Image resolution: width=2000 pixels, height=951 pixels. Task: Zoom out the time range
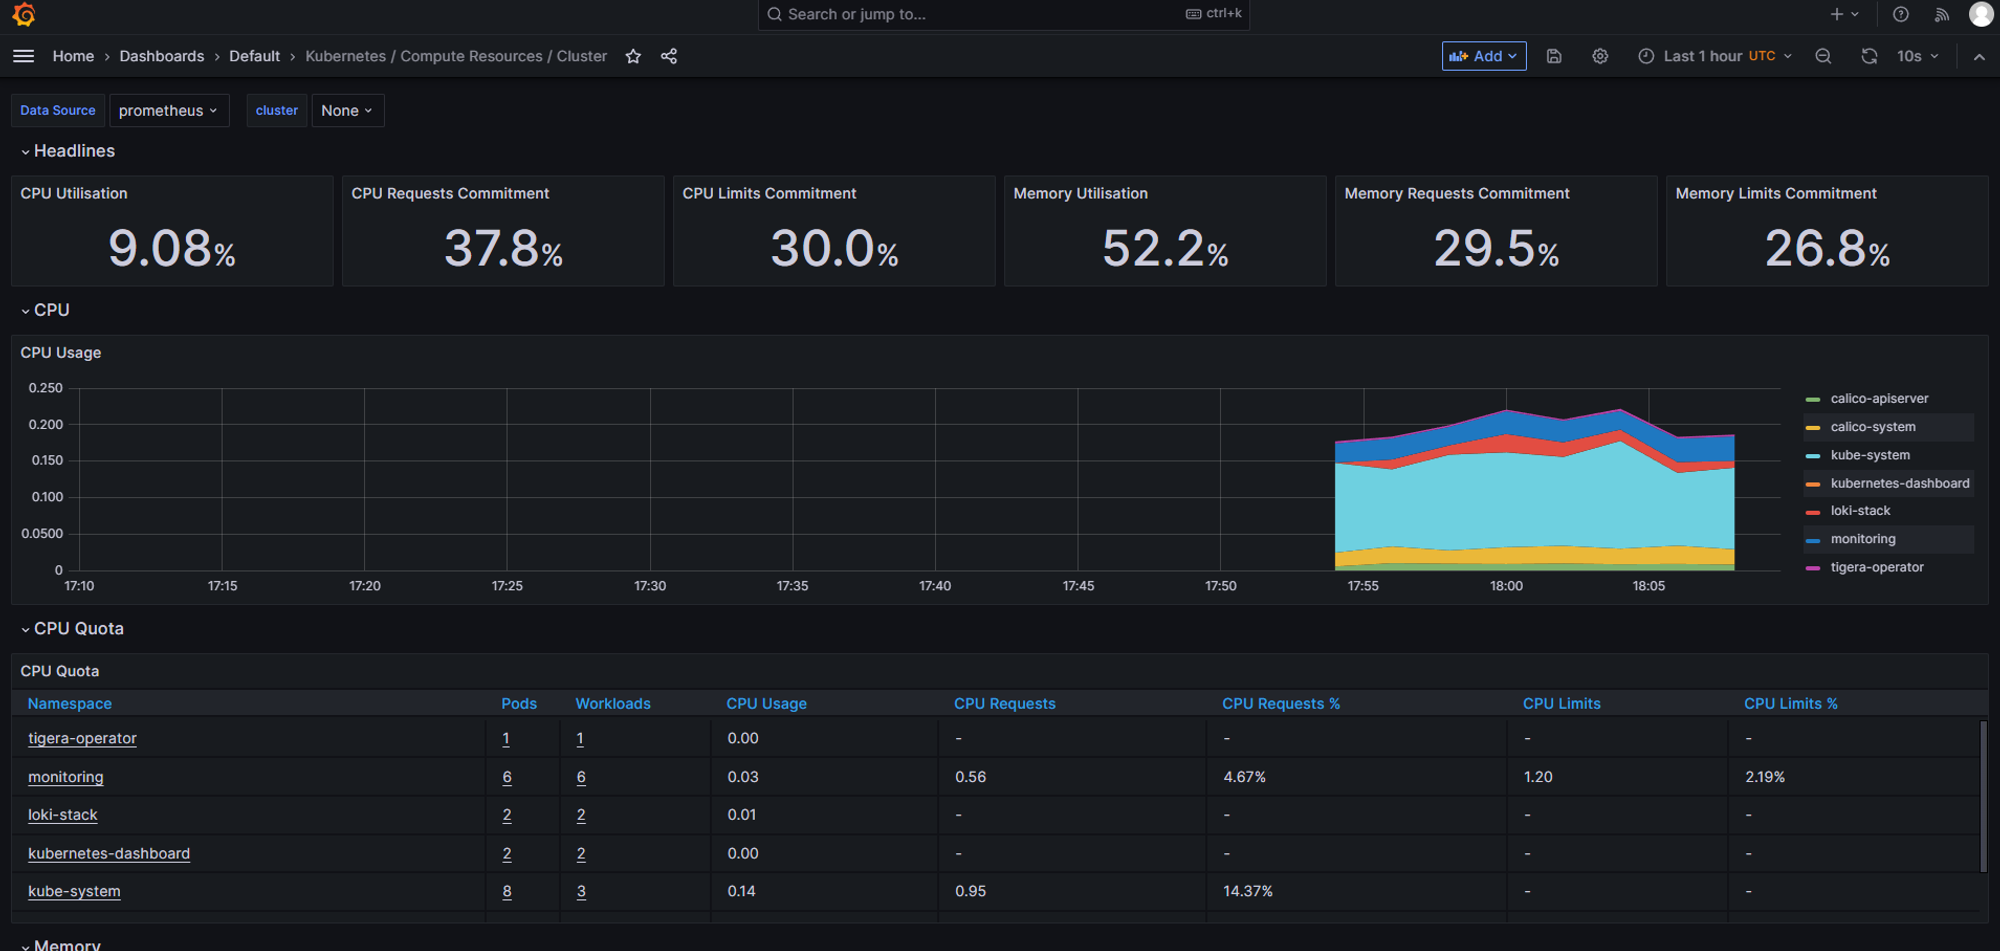(1823, 56)
